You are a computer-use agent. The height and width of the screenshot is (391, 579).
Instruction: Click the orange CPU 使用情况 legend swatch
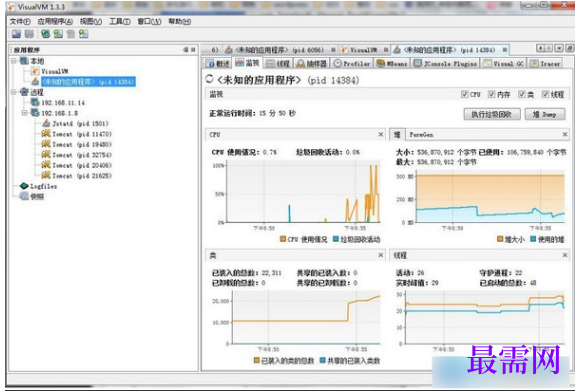(x=283, y=239)
